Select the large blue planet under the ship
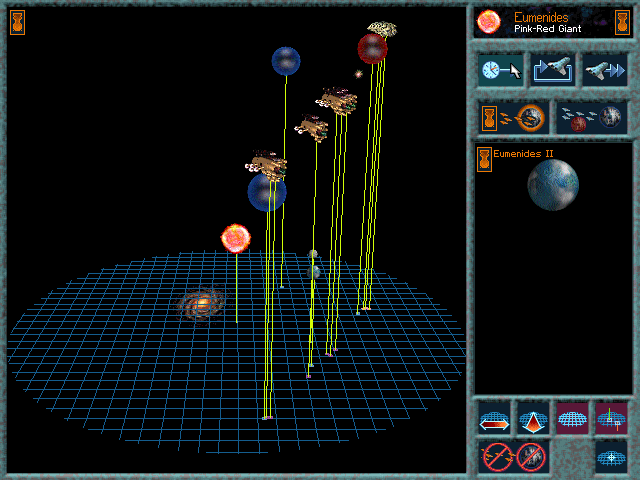Viewport: 640px width, 480px height. pos(267,193)
